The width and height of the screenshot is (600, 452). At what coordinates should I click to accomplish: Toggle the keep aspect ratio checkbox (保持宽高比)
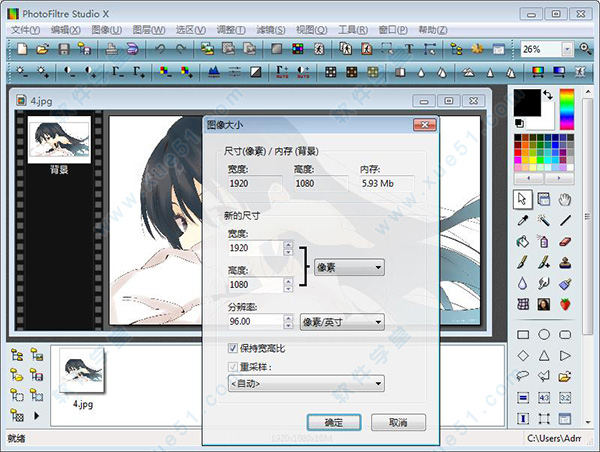pyautogui.click(x=232, y=348)
